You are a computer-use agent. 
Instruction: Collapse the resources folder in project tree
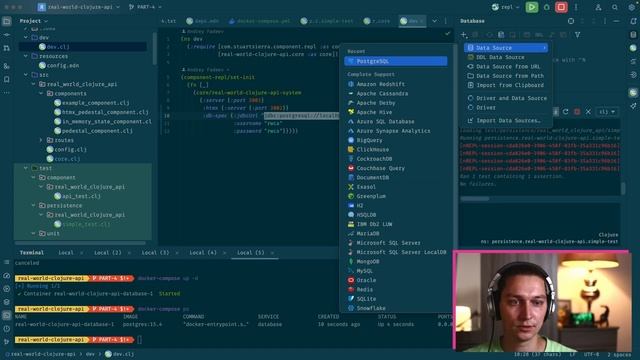coord(26,56)
